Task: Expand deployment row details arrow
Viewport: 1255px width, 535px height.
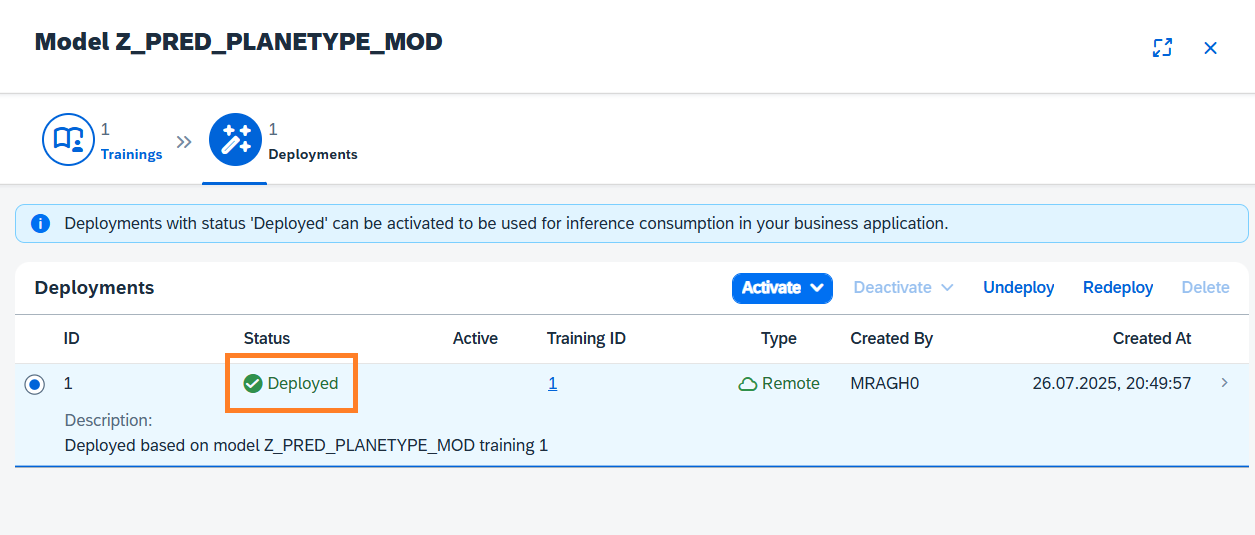Action: point(1225,383)
